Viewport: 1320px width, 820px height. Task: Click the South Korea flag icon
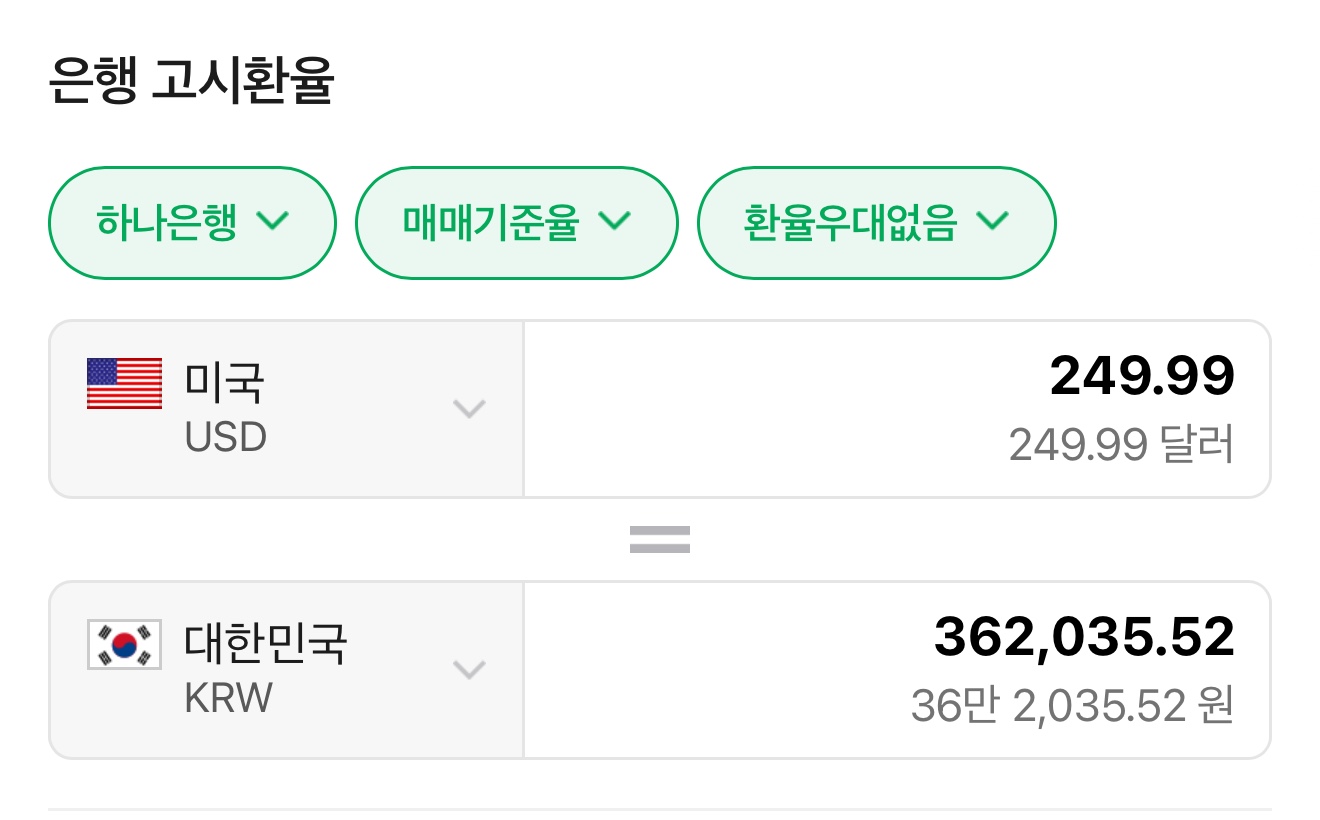pyautogui.click(x=124, y=644)
